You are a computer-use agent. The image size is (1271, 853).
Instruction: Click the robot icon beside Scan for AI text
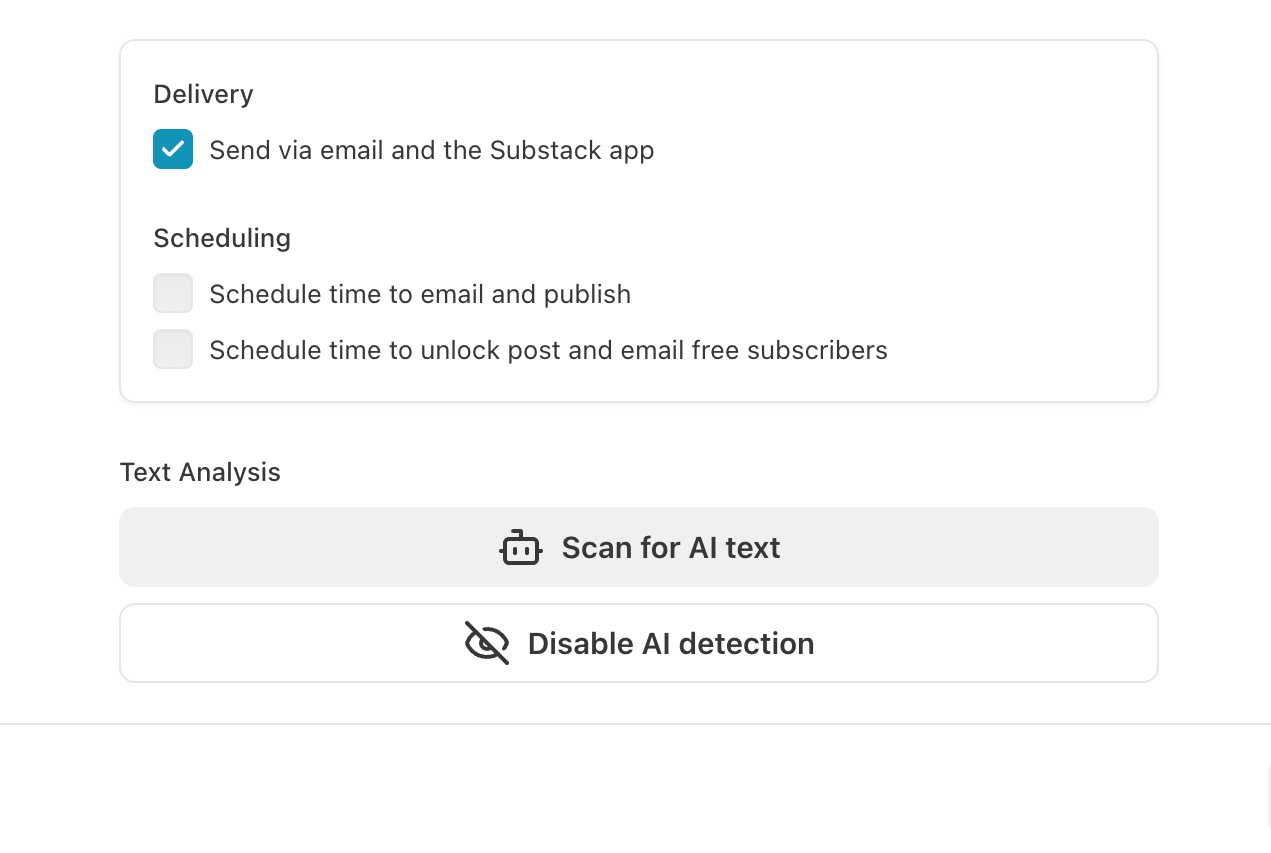521,548
